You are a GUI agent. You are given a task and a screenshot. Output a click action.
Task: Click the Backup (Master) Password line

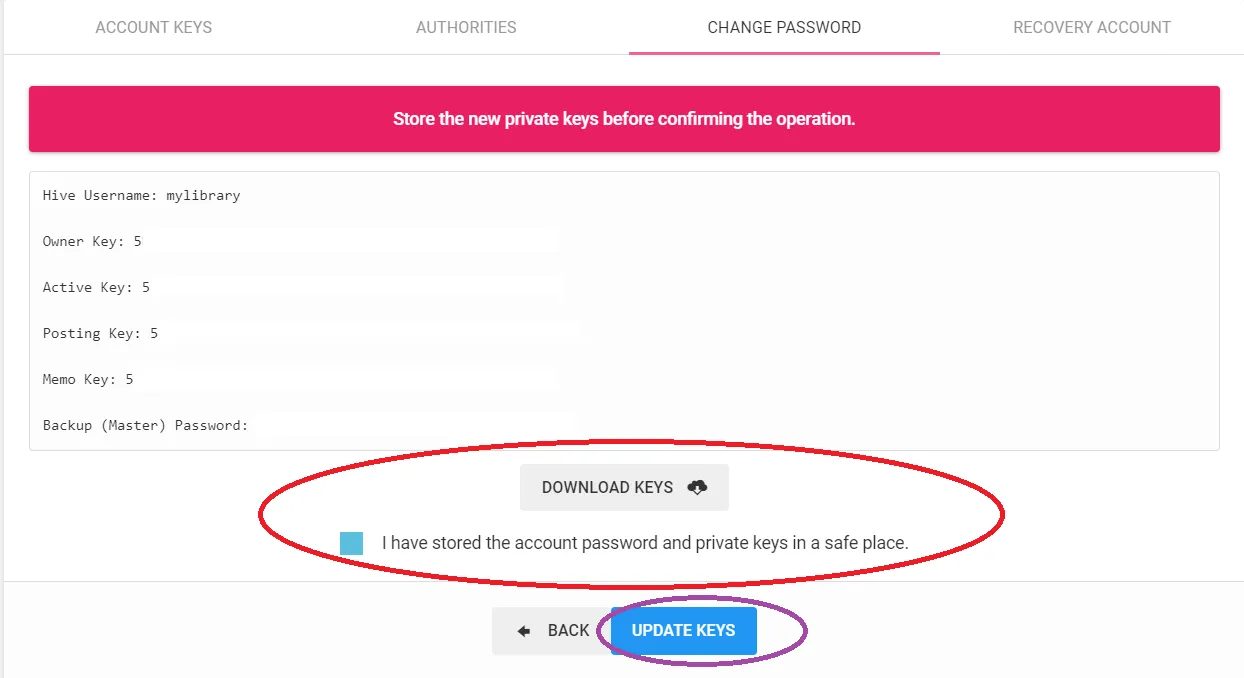(145, 426)
